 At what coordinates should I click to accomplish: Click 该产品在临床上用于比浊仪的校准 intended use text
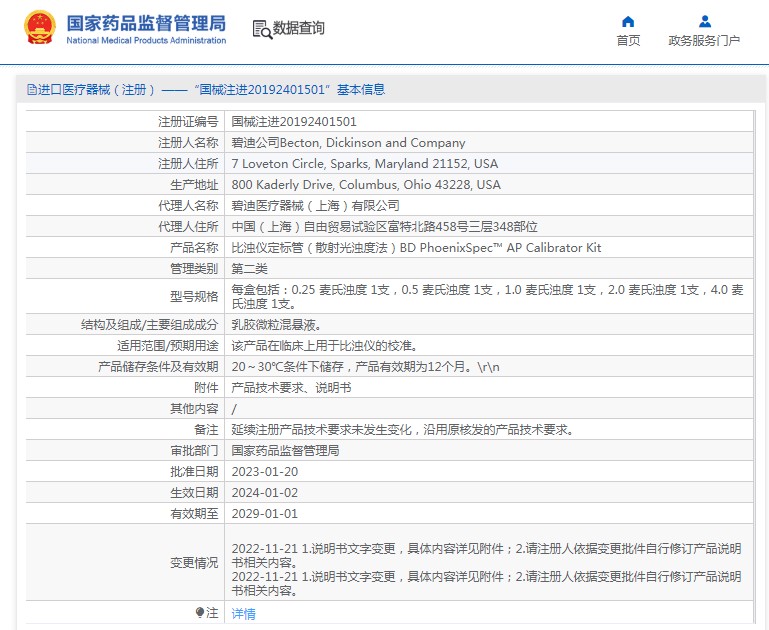[324, 346]
